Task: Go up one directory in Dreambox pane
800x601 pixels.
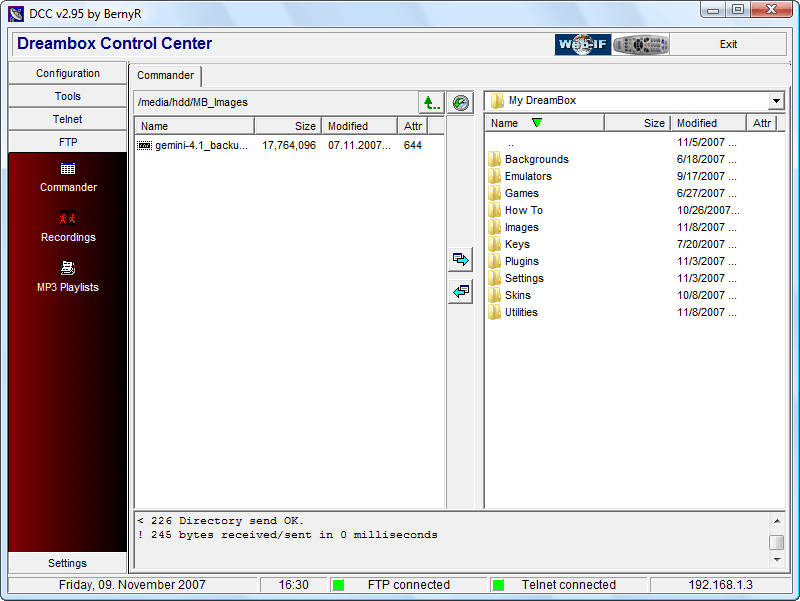Action: point(432,103)
